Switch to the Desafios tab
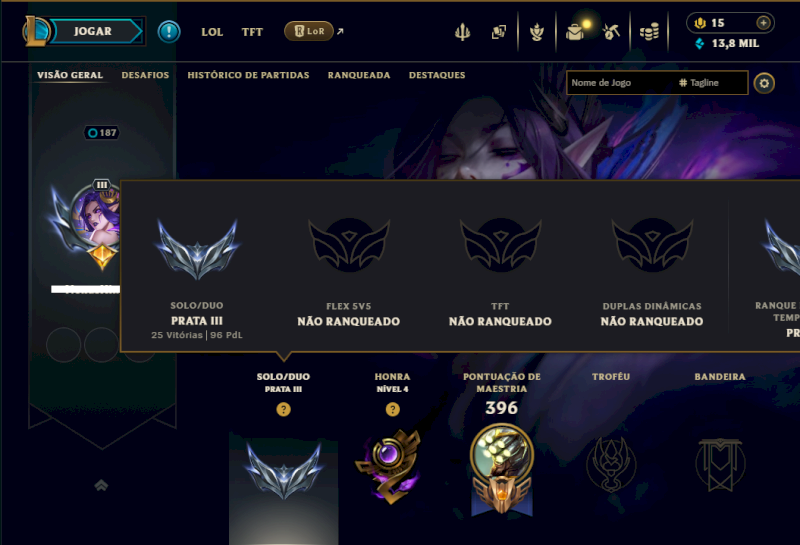Viewport: 800px width, 545px height. point(145,75)
